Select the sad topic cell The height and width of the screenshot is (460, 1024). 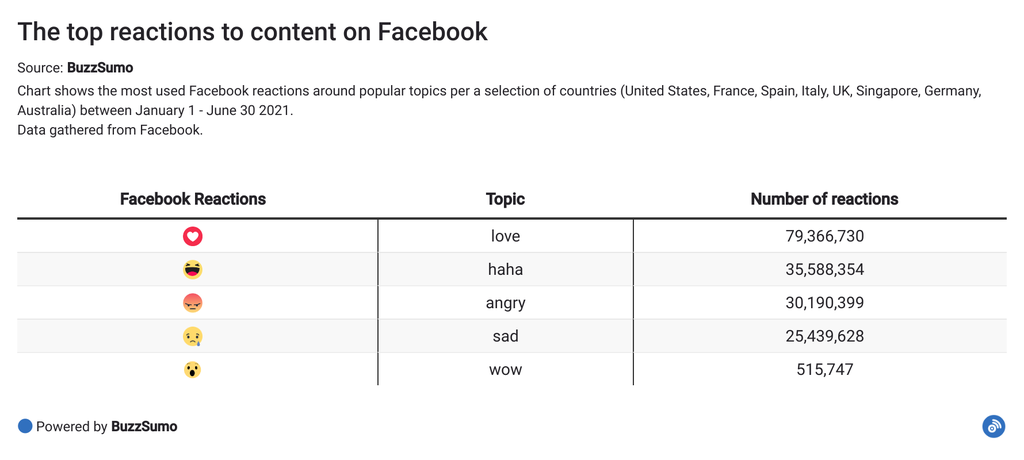click(505, 337)
